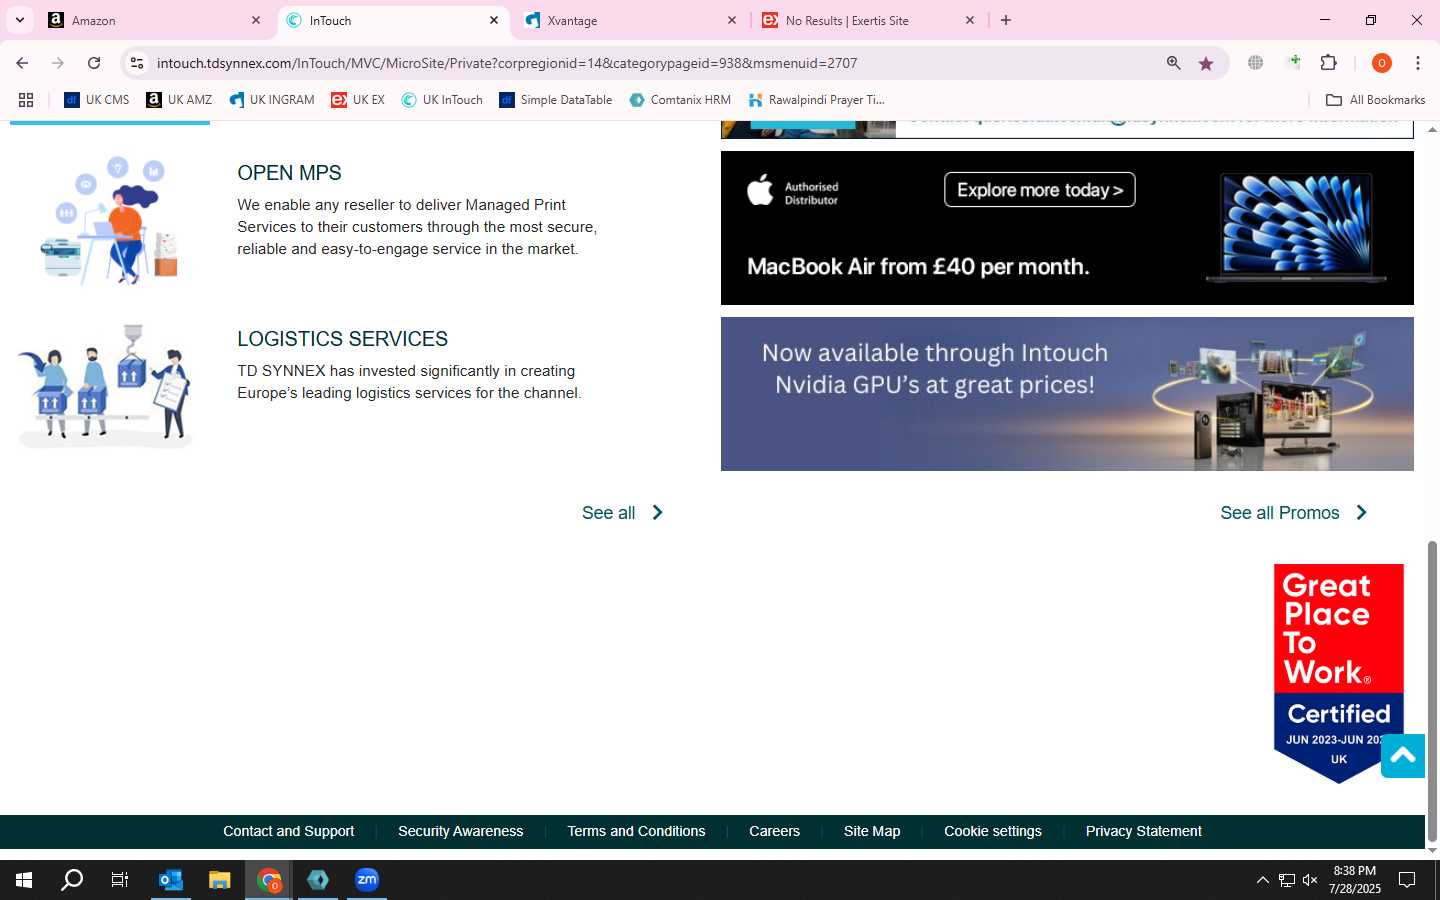
Task: Switch to Chrome in the taskbar
Action: 269,880
